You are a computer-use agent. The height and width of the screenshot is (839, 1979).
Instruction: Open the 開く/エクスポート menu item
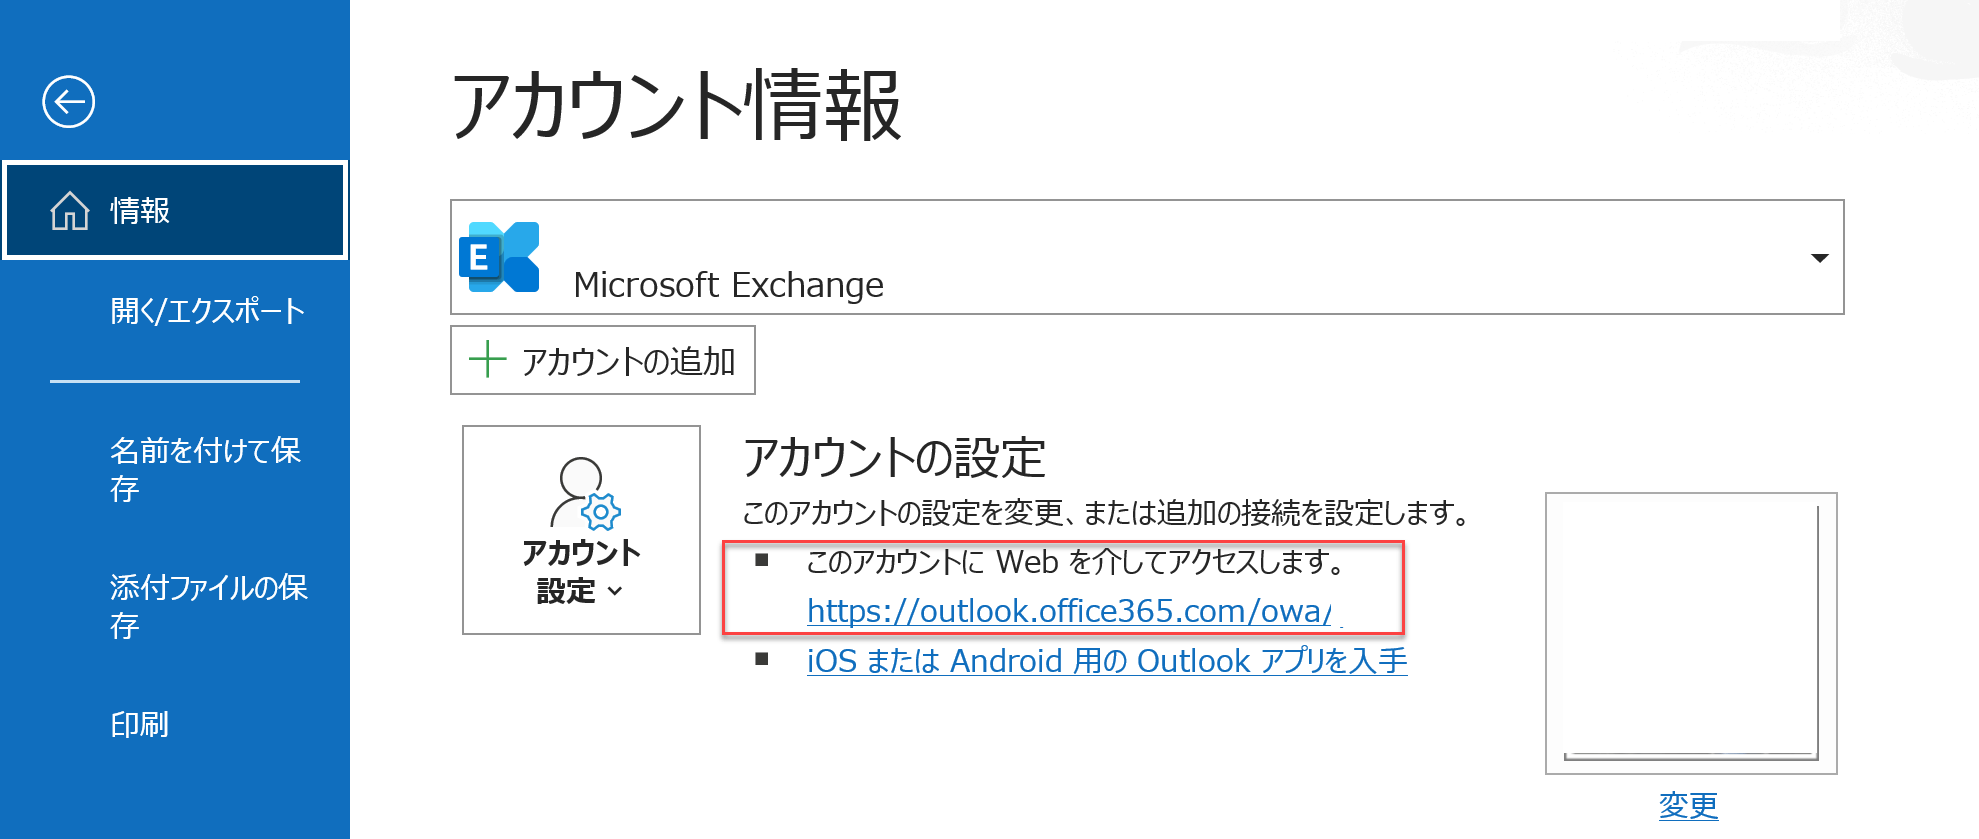[206, 311]
